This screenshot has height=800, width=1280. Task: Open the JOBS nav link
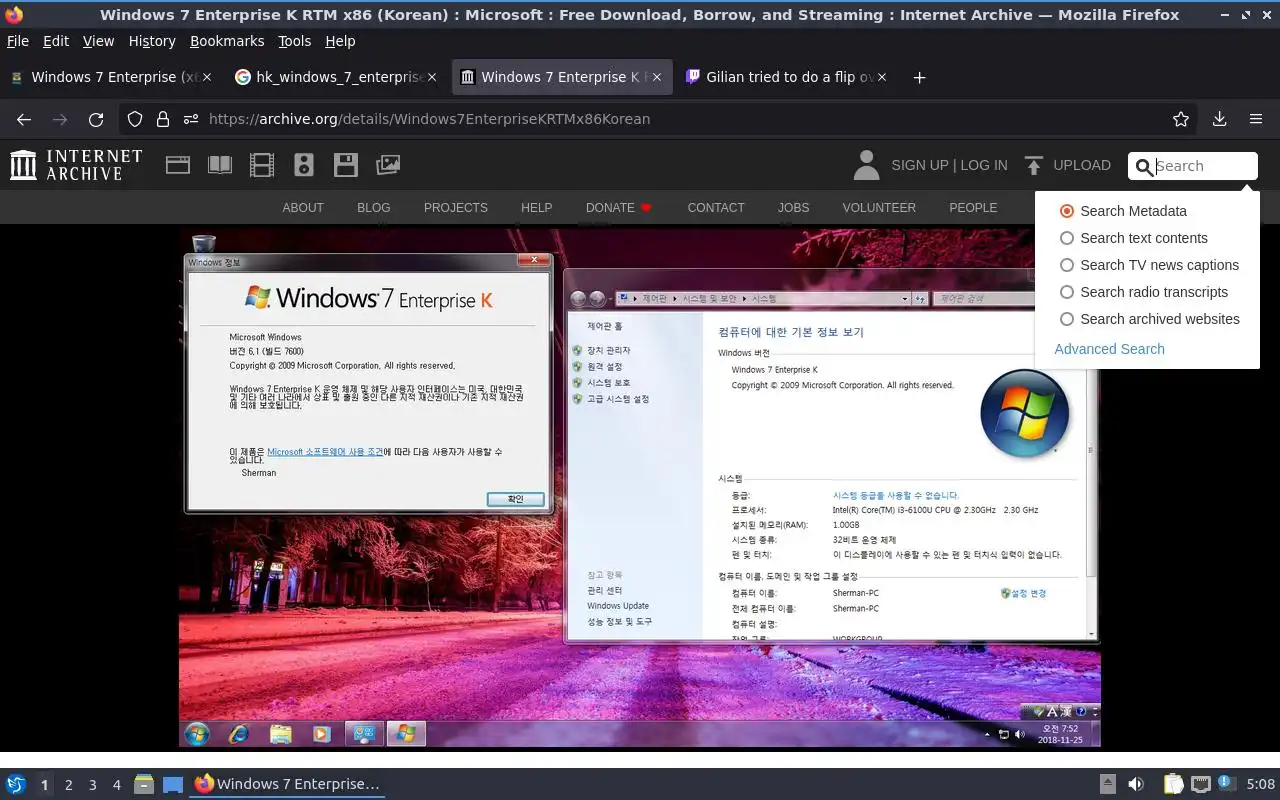point(793,208)
